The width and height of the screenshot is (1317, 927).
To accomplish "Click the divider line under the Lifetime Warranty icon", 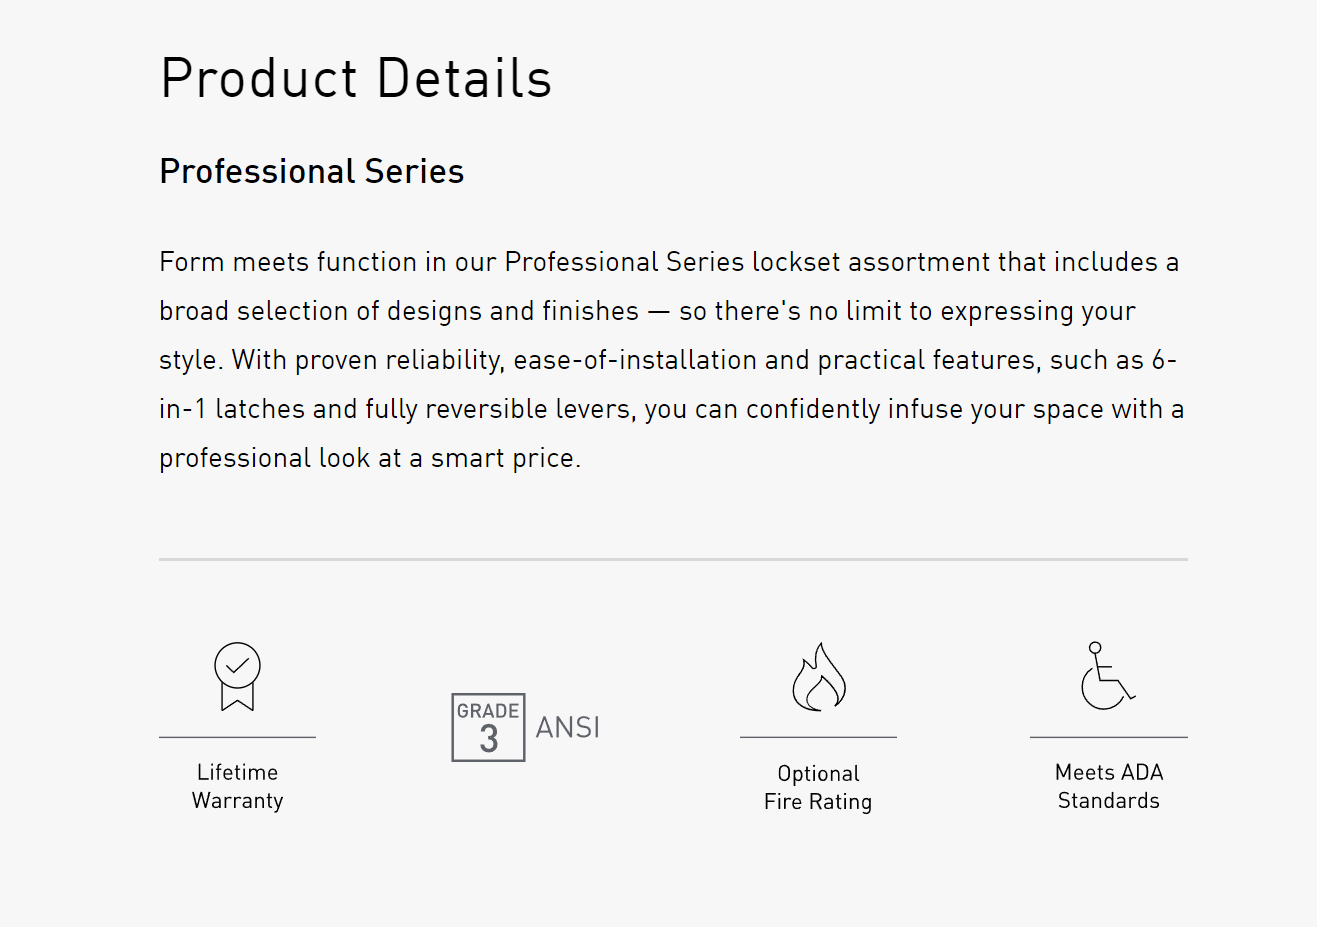I will coord(237,737).
